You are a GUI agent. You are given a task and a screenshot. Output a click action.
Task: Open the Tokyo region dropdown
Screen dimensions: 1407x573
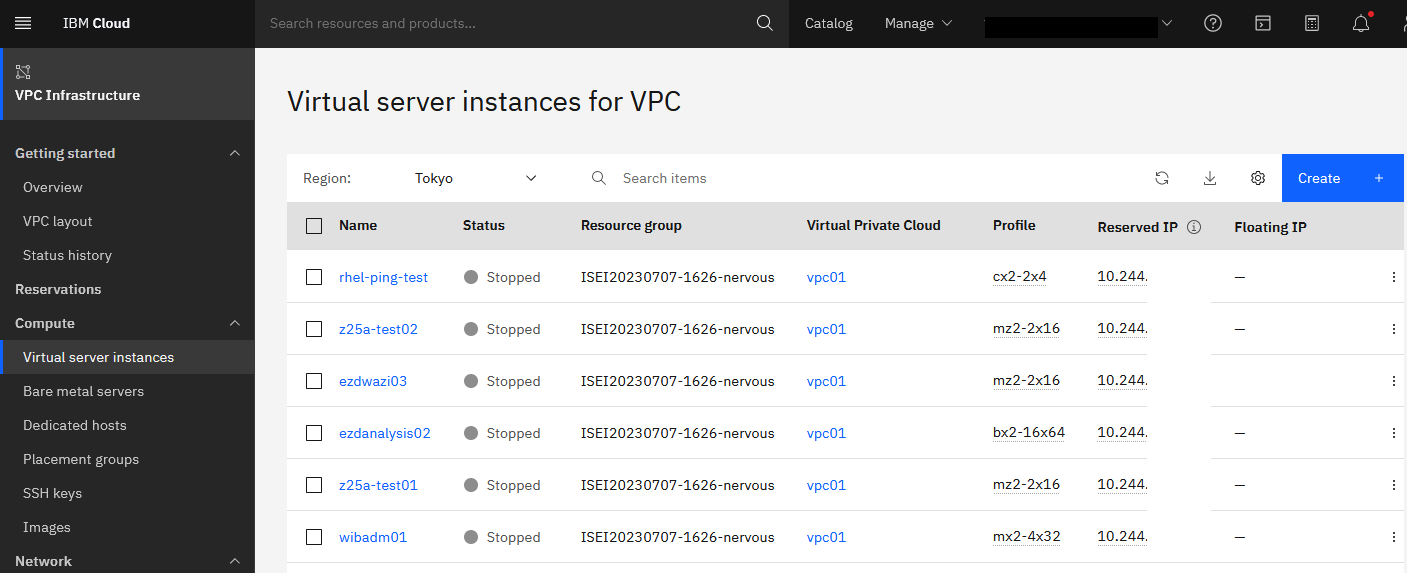(x=476, y=178)
